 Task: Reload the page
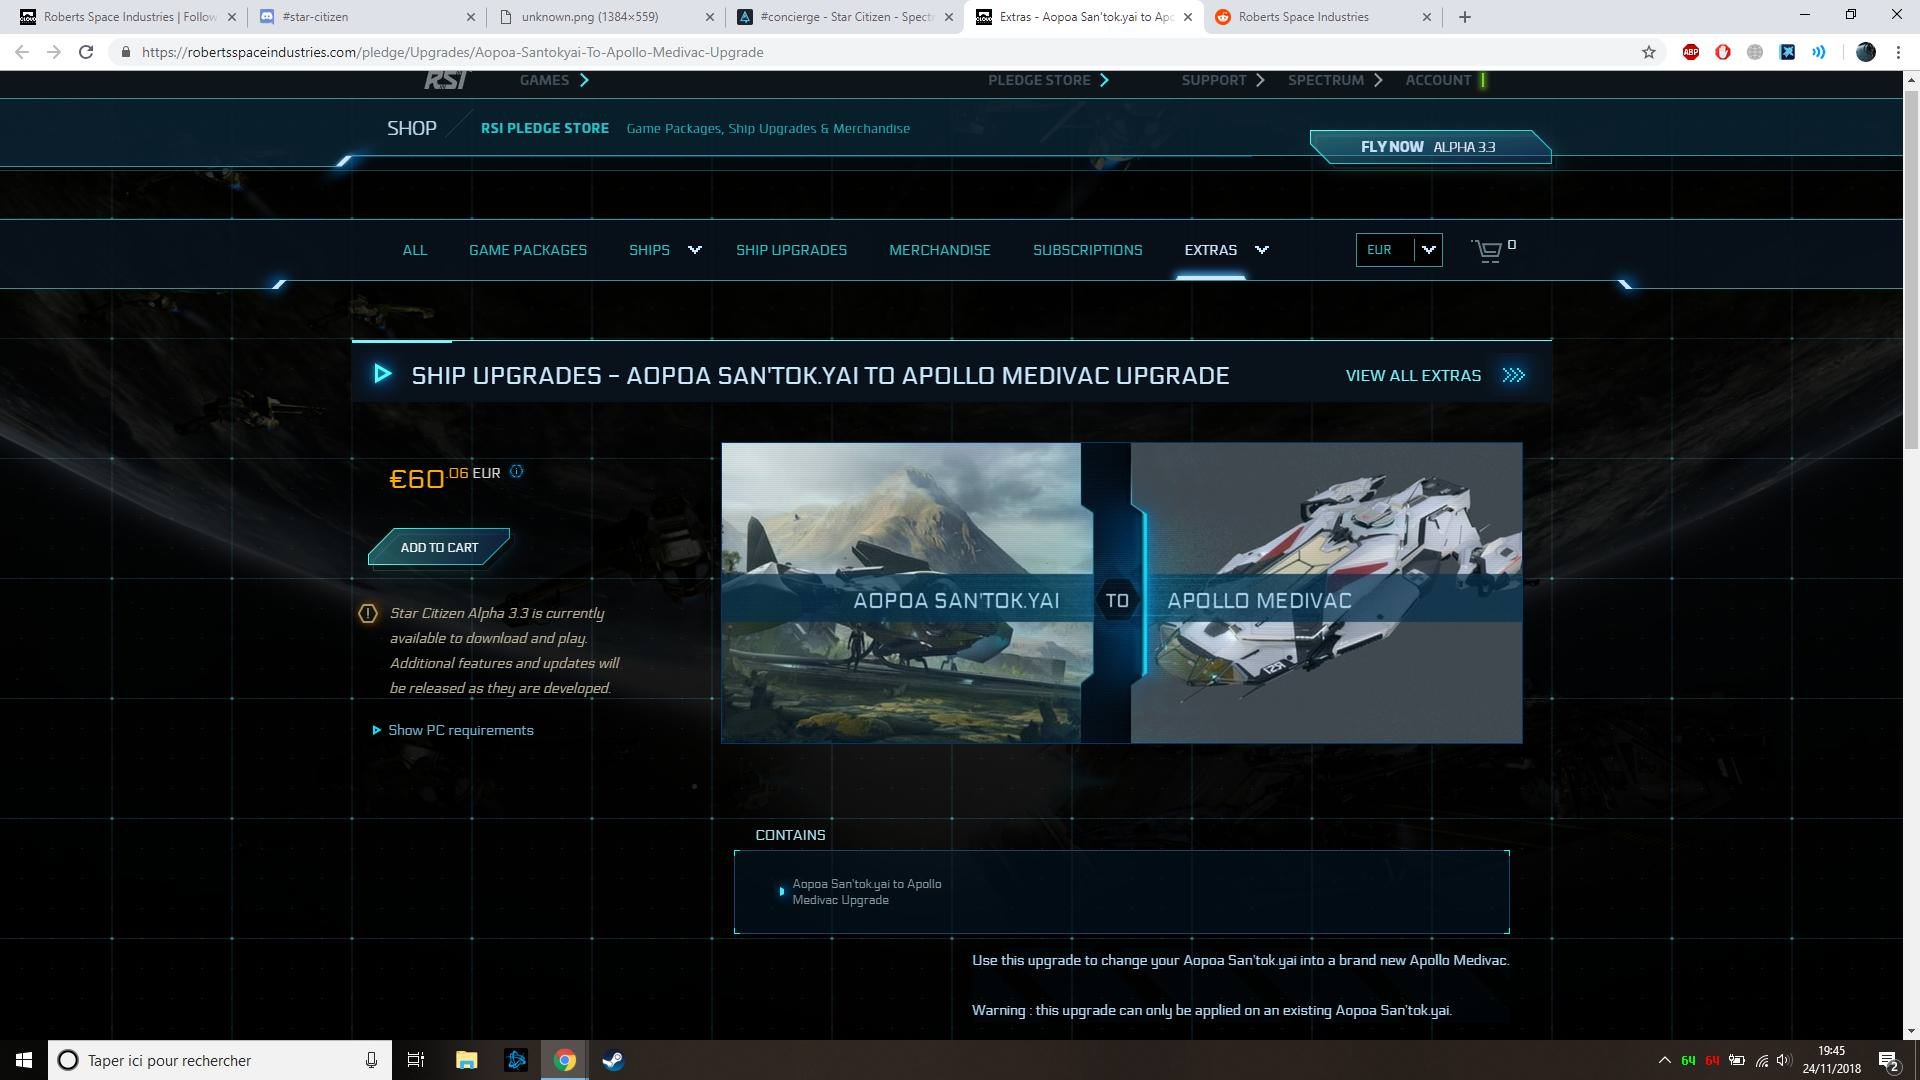[x=86, y=52]
